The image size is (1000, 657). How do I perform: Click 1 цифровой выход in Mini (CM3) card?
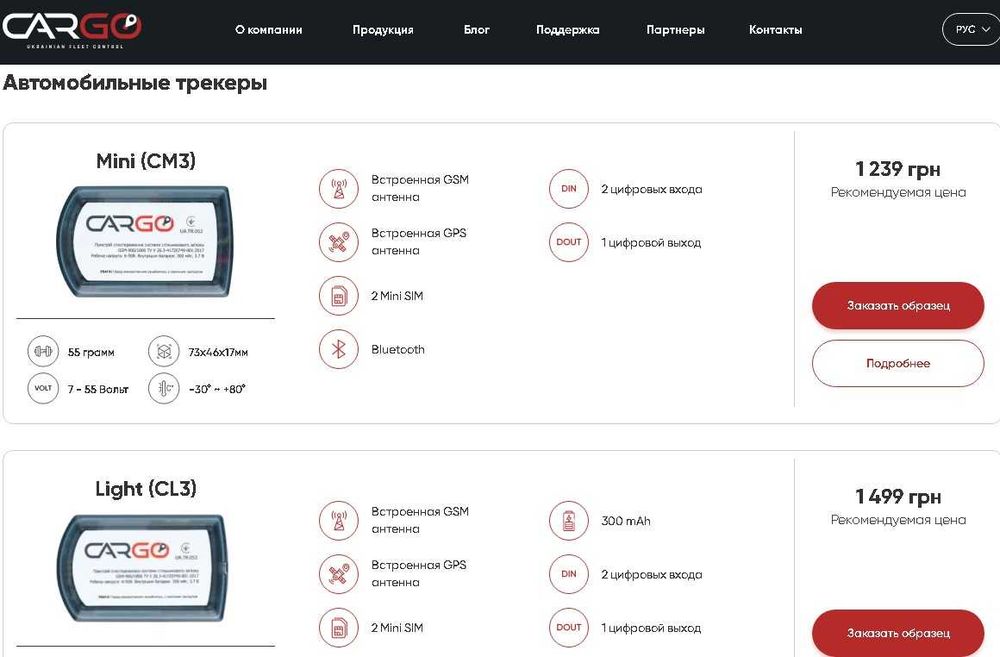pos(651,243)
